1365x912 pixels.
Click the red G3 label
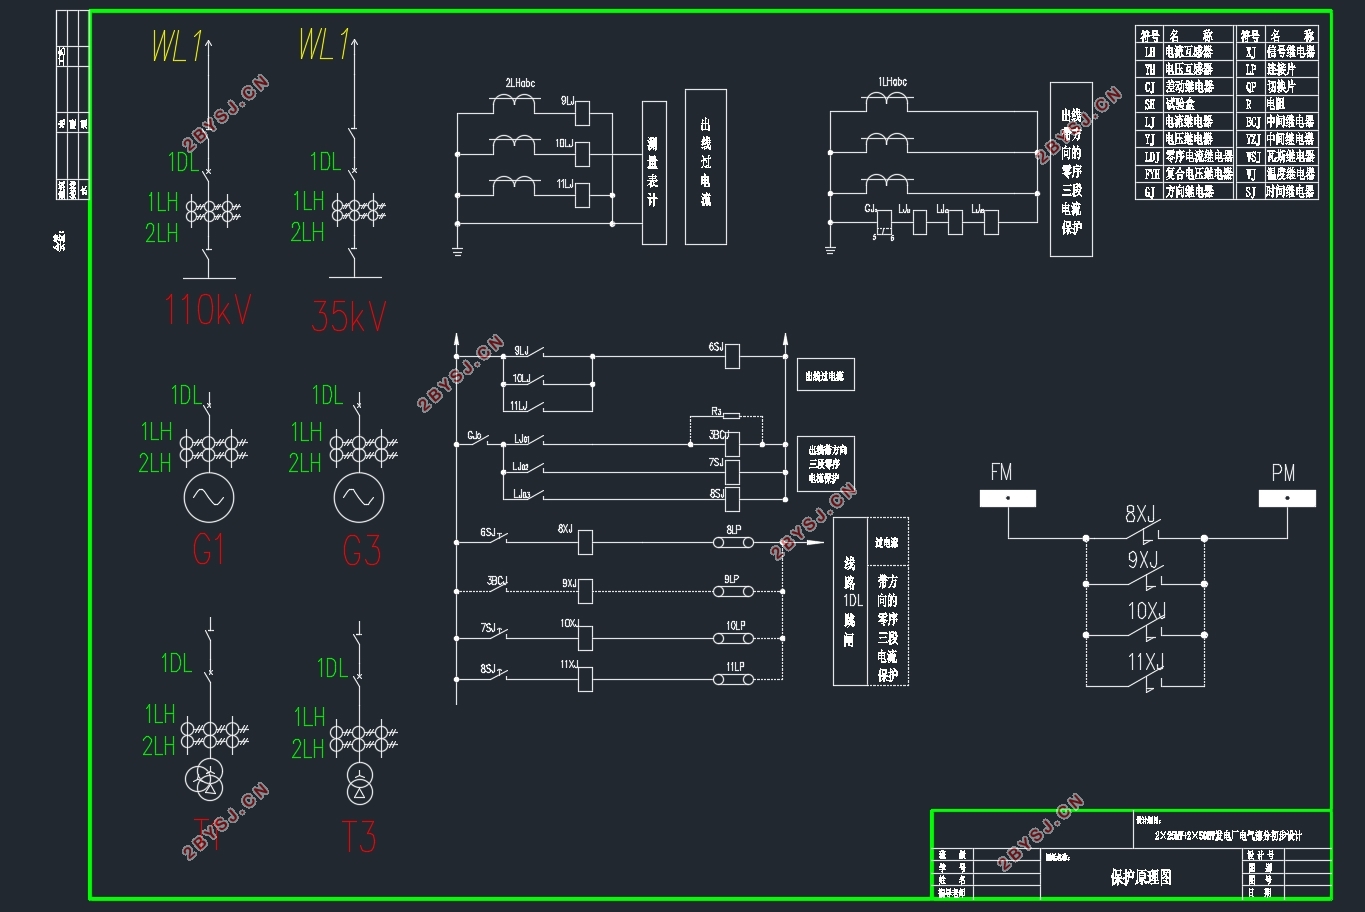point(362,550)
